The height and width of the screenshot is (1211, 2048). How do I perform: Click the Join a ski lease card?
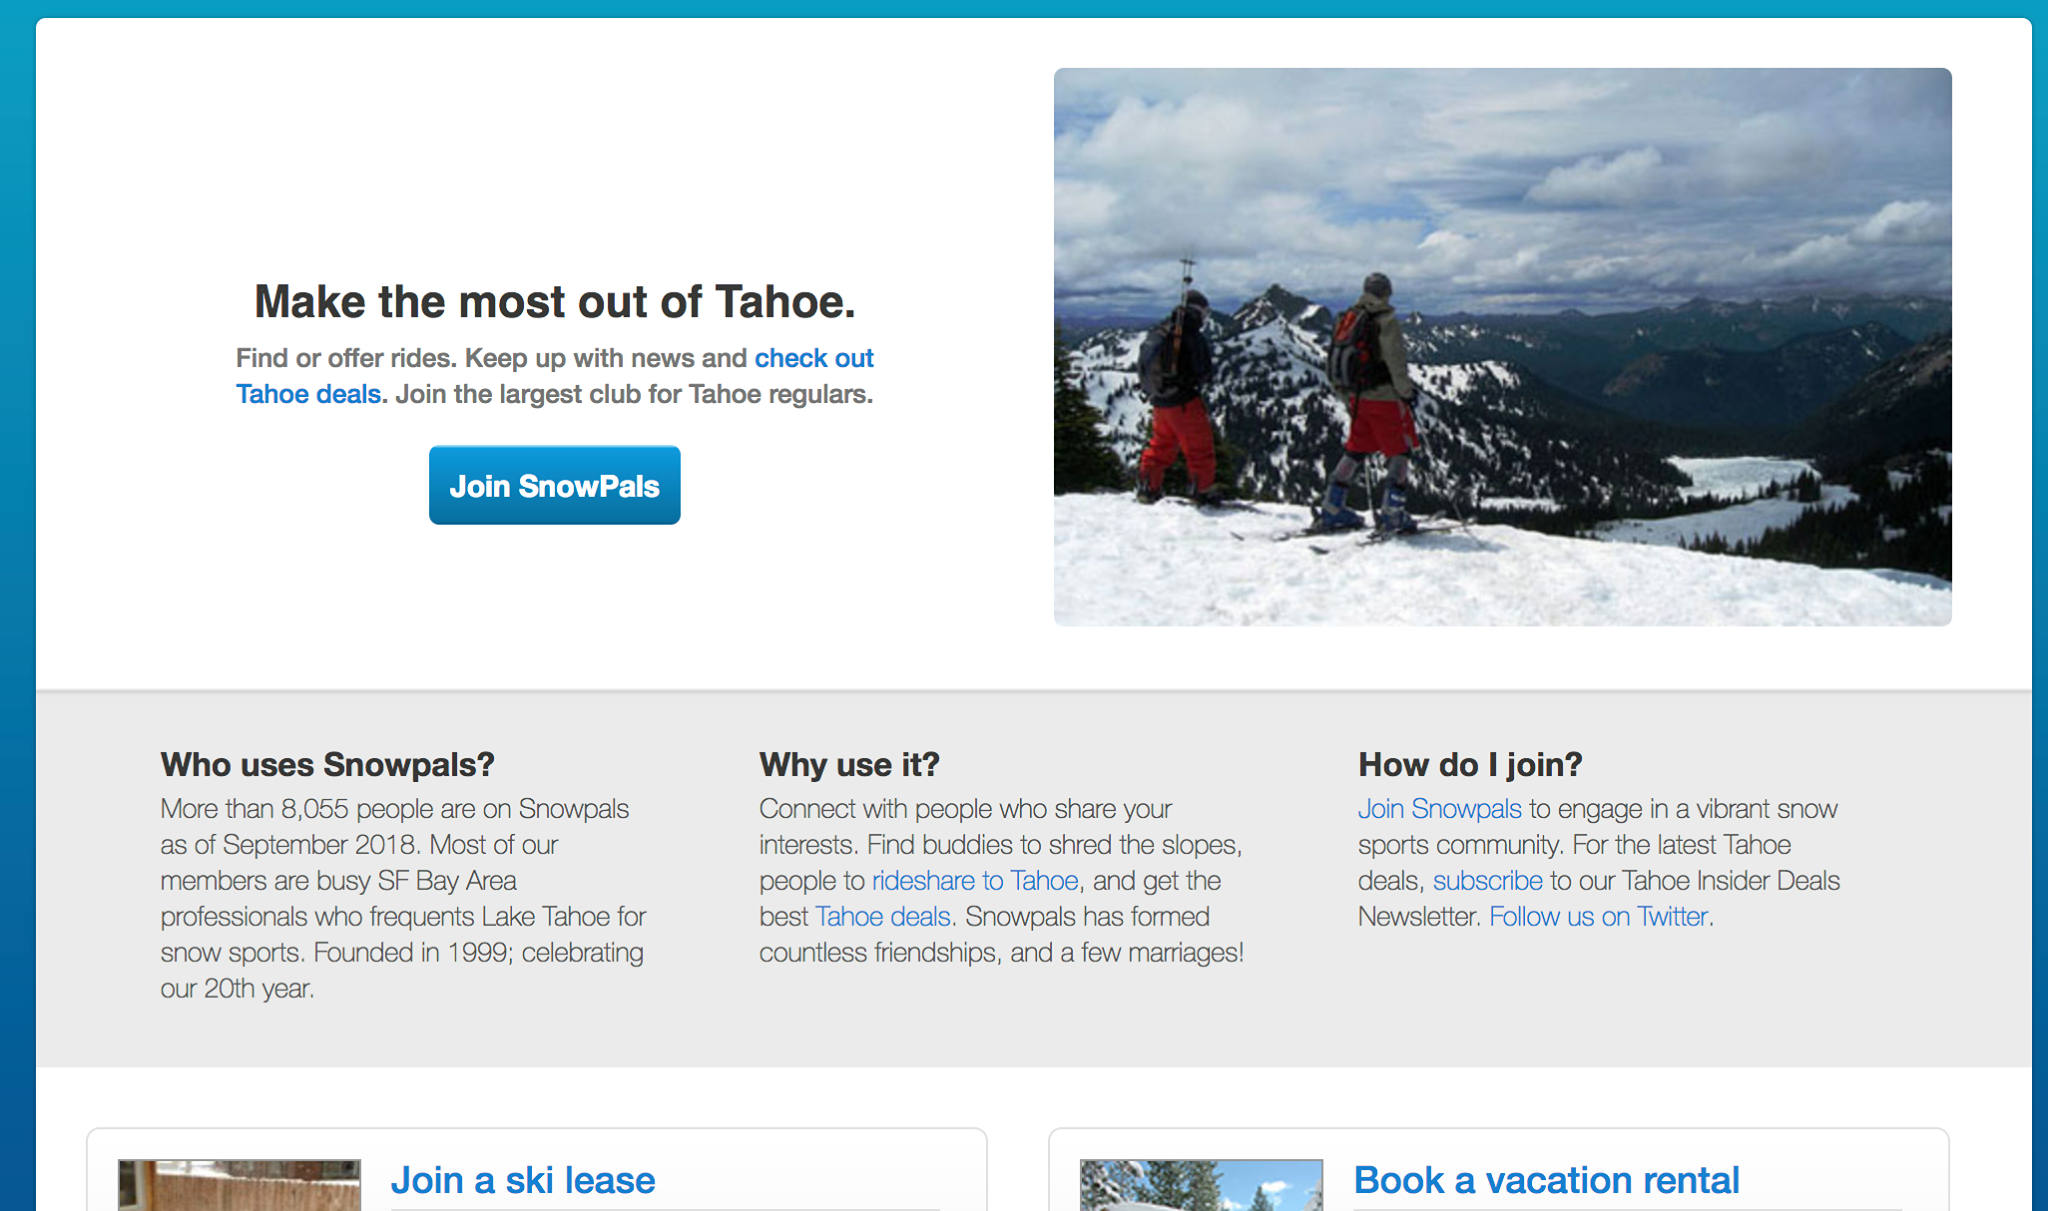point(537,1170)
